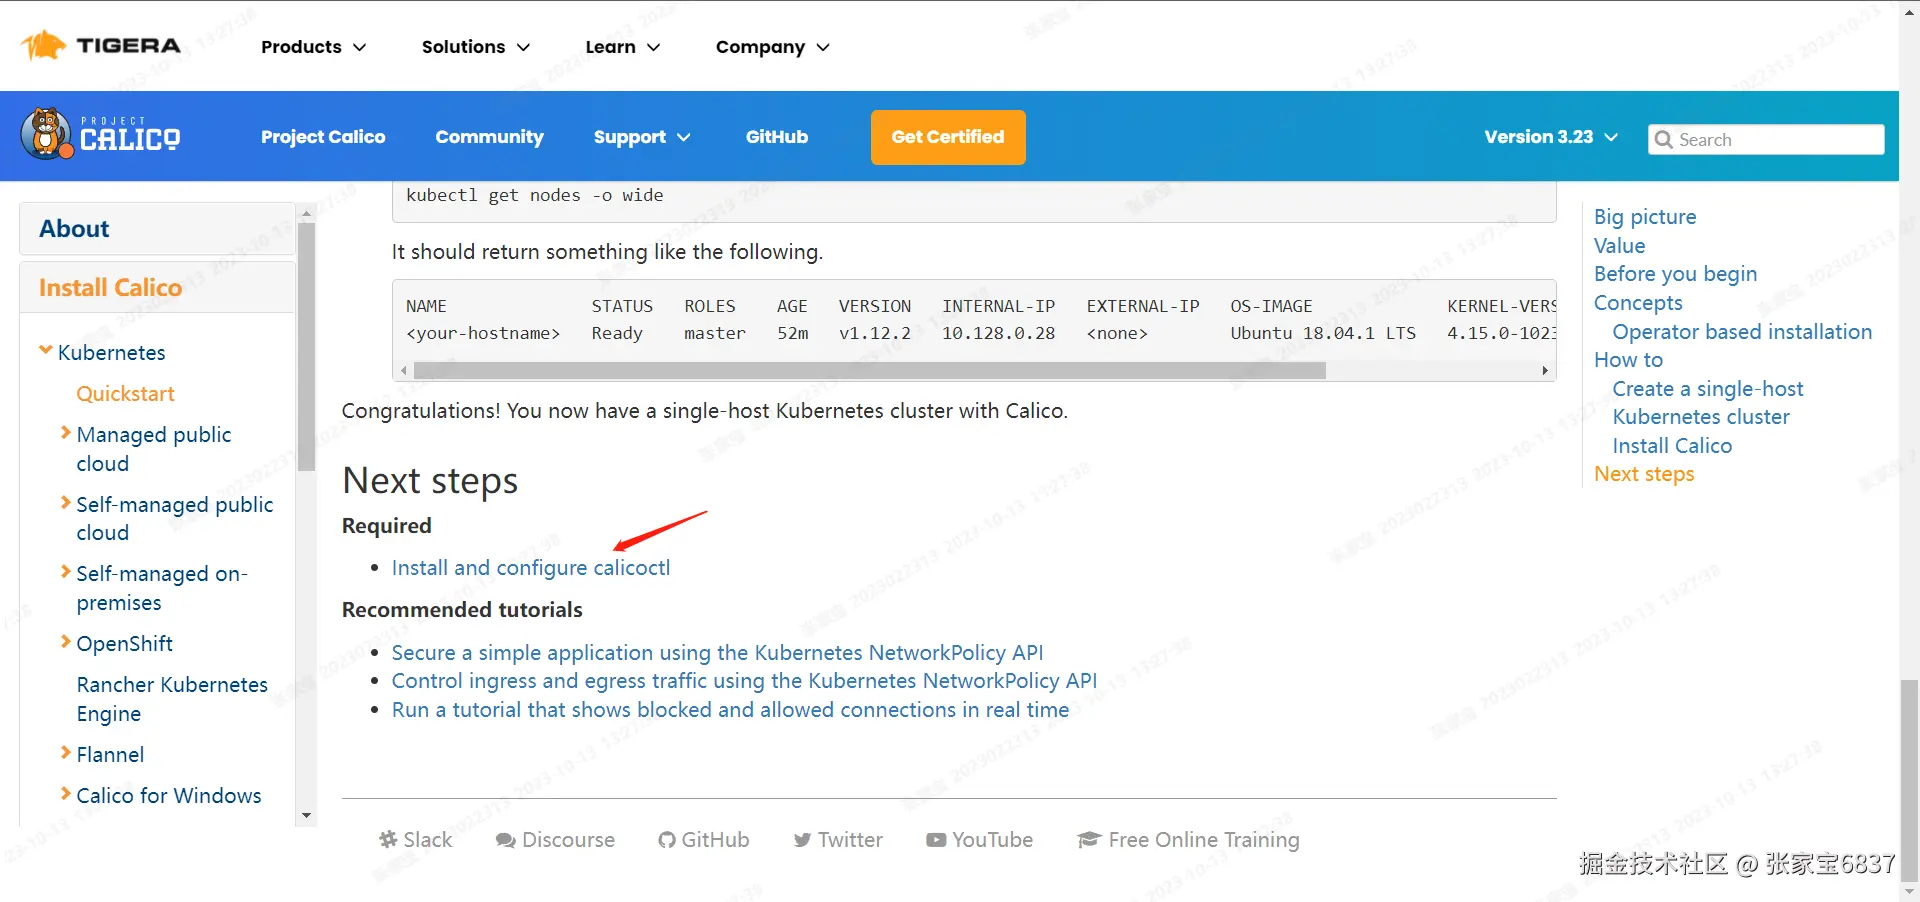This screenshot has width=1920, height=902.
Task: Go to the Project Calico page
Action: pos(323,137)
